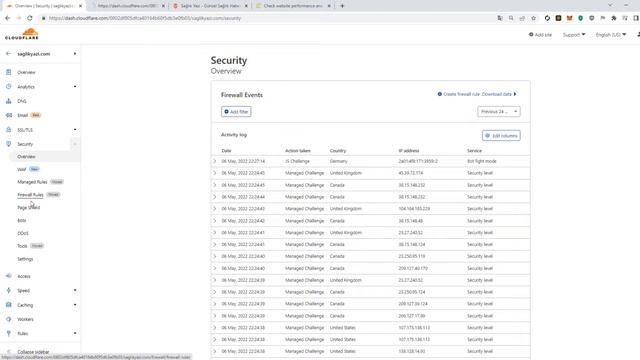The height and width of the screenshot is (360, 640).
Task: Open Page Shield under Security
Action: click(x=29, y=208)
